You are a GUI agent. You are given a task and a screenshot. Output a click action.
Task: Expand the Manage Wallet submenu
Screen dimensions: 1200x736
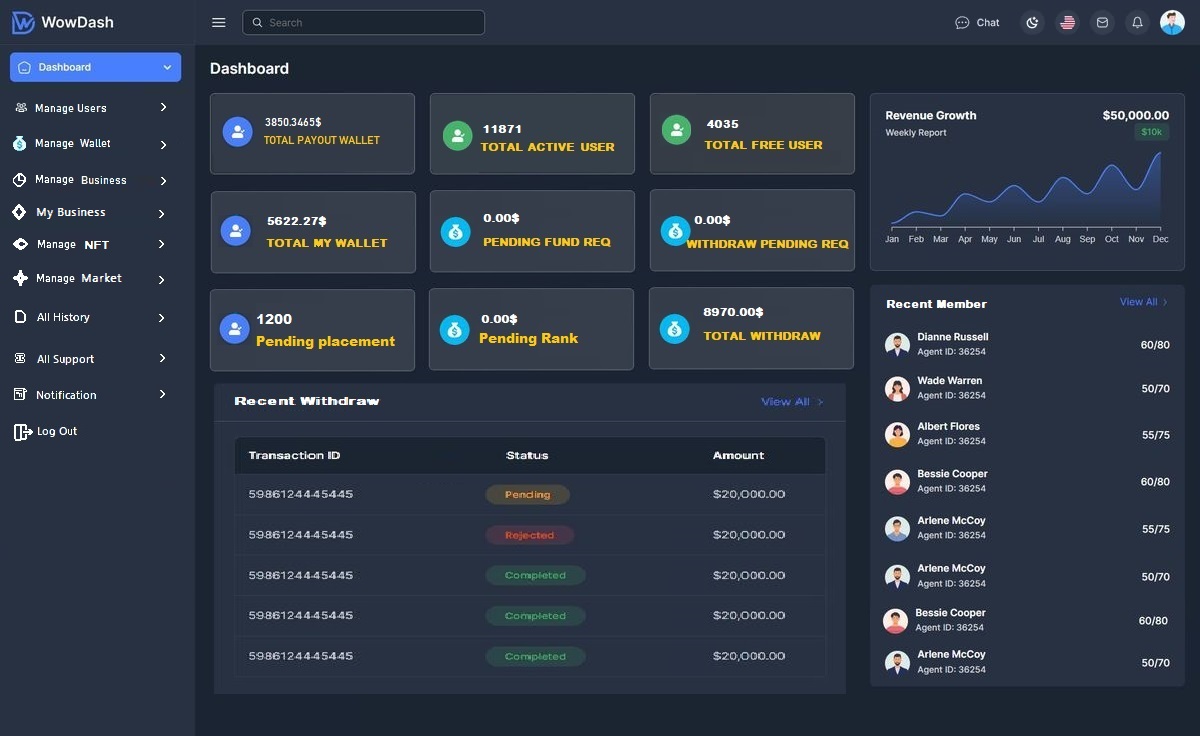pos(163,144)
